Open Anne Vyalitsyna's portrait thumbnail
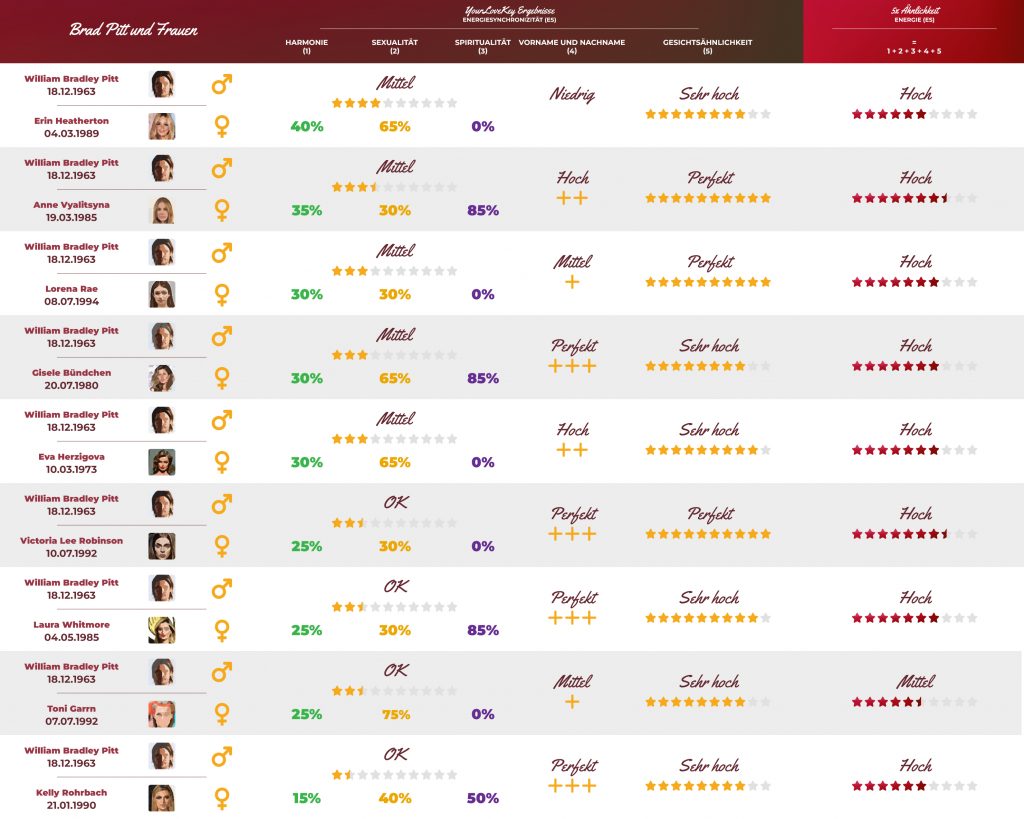This screenshot has width=1024, height=819. pyautogui.click(x=162, y=210)
